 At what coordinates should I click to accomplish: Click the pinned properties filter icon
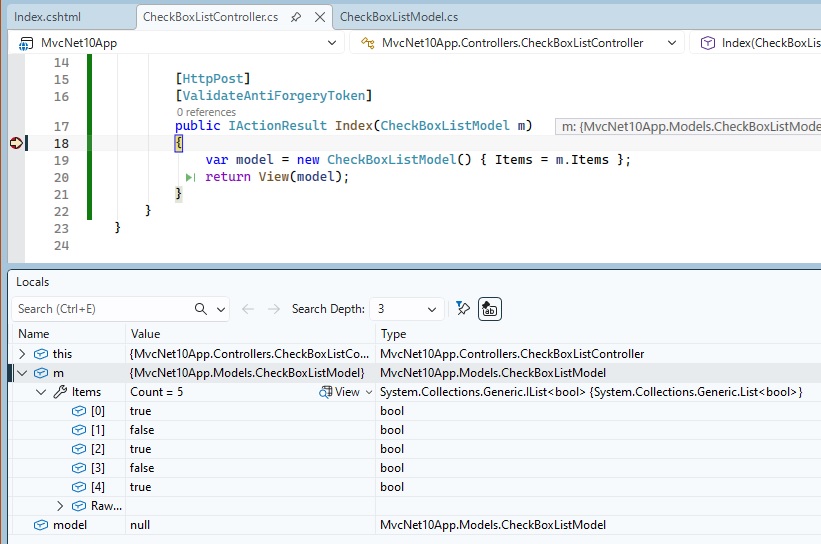pyautogui.click(x=463, y=308)
